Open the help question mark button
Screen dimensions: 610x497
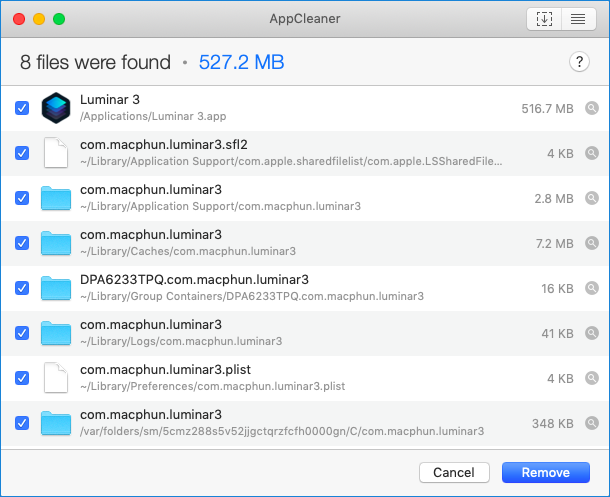pos(579,62)
